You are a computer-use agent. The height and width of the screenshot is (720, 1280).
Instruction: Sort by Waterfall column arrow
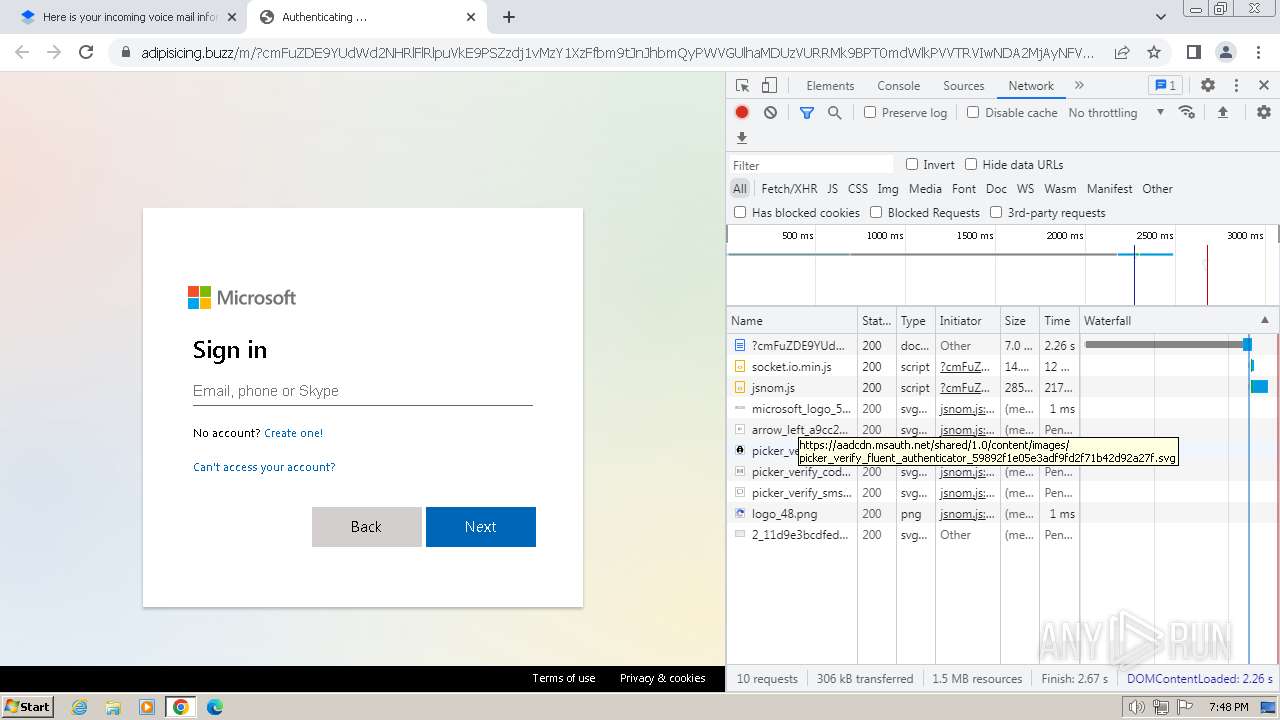[x=1264, y=320]
